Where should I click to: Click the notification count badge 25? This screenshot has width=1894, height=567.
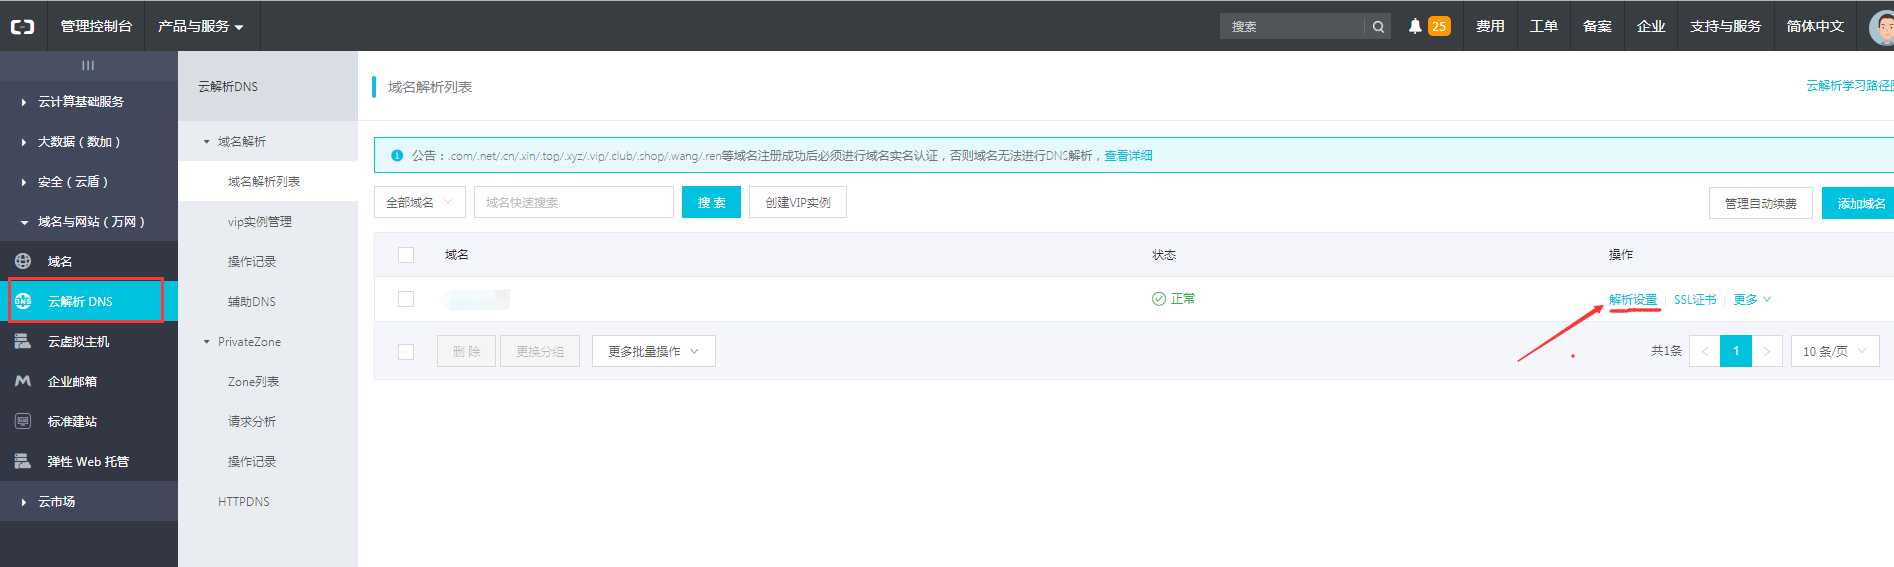[1439, 26]
